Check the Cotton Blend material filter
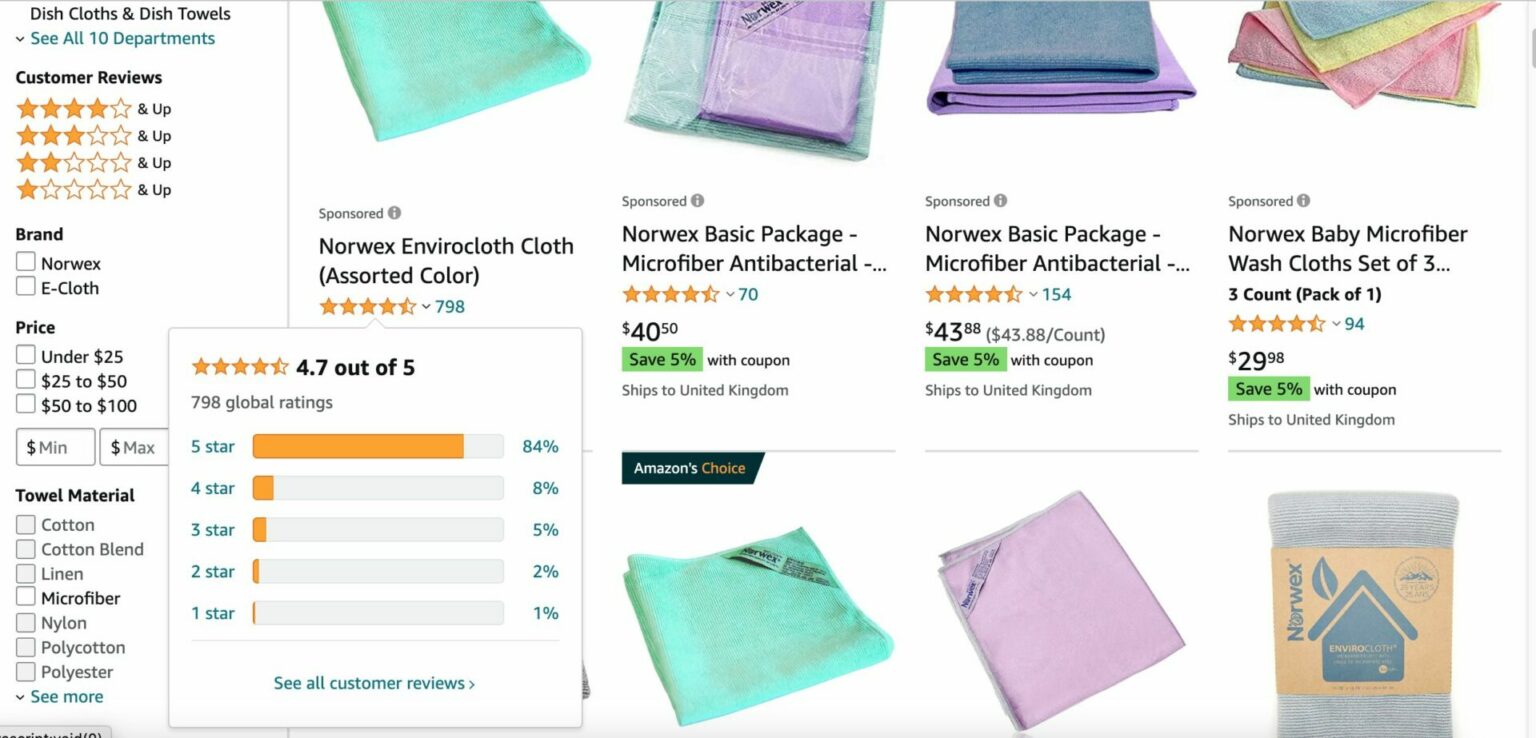 pyautogui.click(x=25, y=549)
